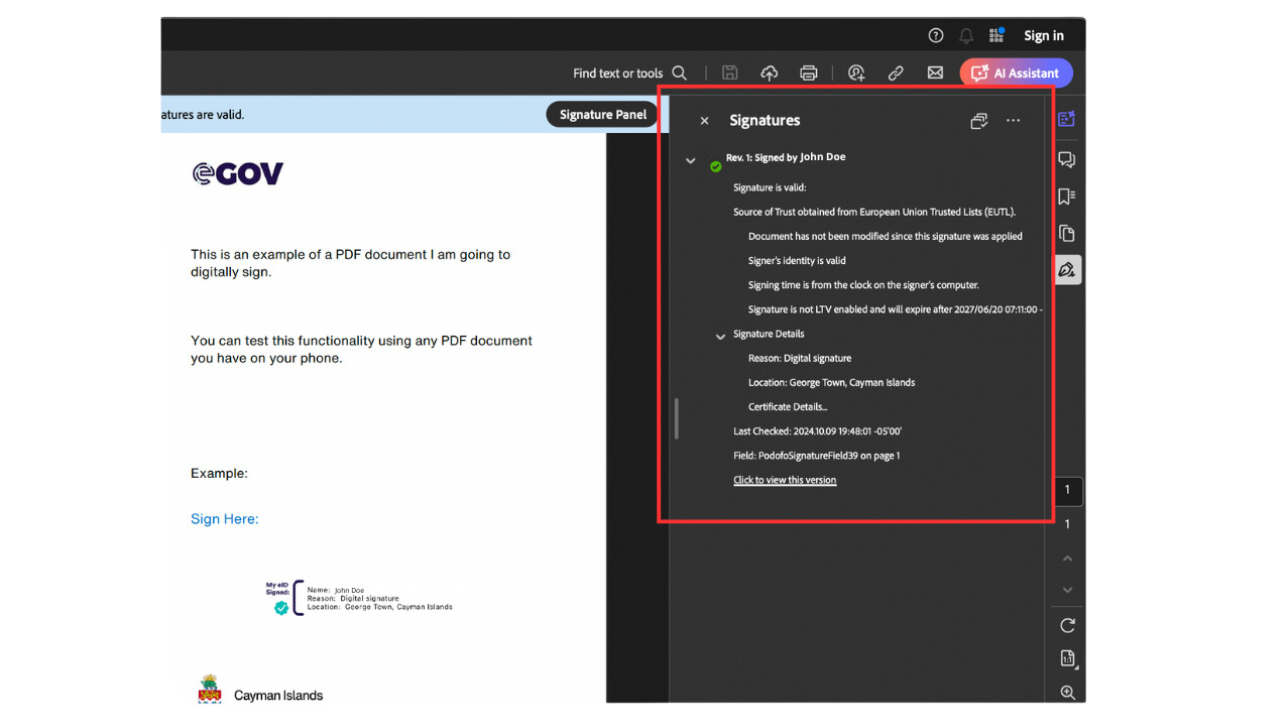Image resolution: width=1280 pixels, height=720 pixels.
Task: Open the Adobe apps grid icon
Action: pos(997,35)
